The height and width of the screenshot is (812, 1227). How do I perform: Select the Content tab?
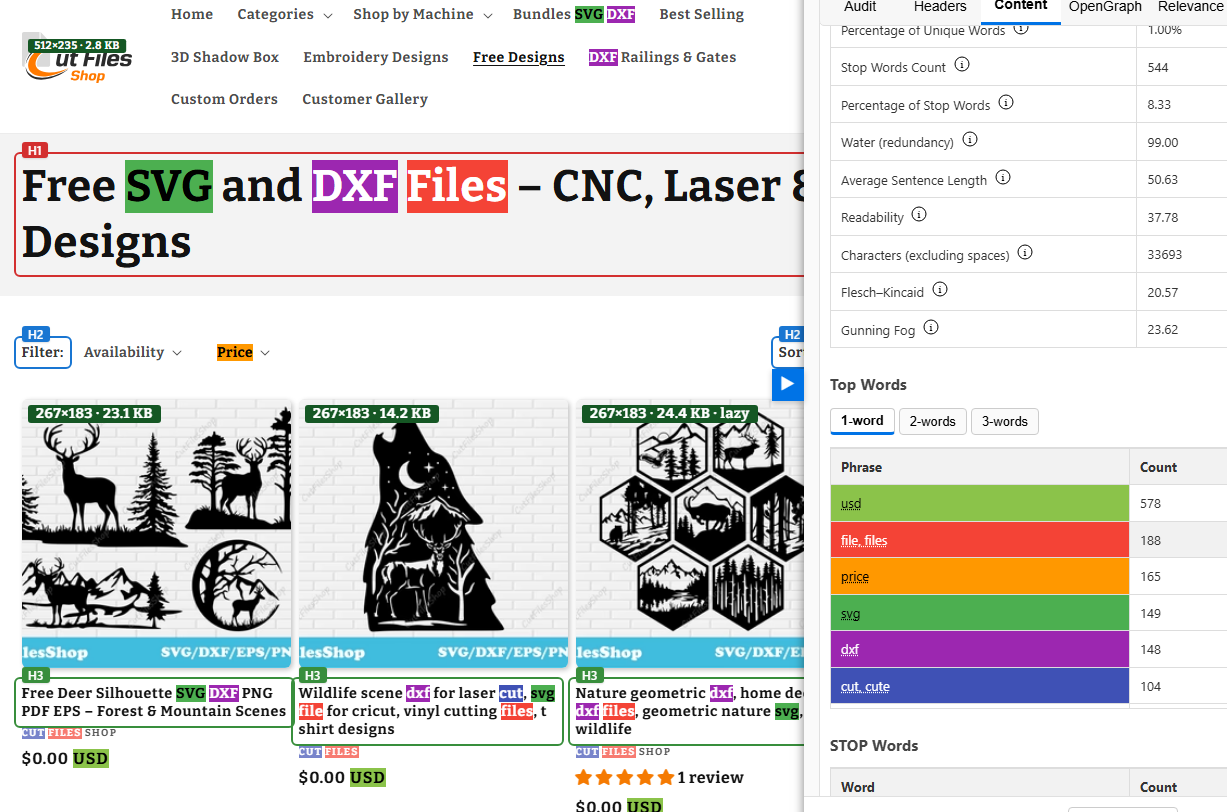click(x=1020, y=7)
